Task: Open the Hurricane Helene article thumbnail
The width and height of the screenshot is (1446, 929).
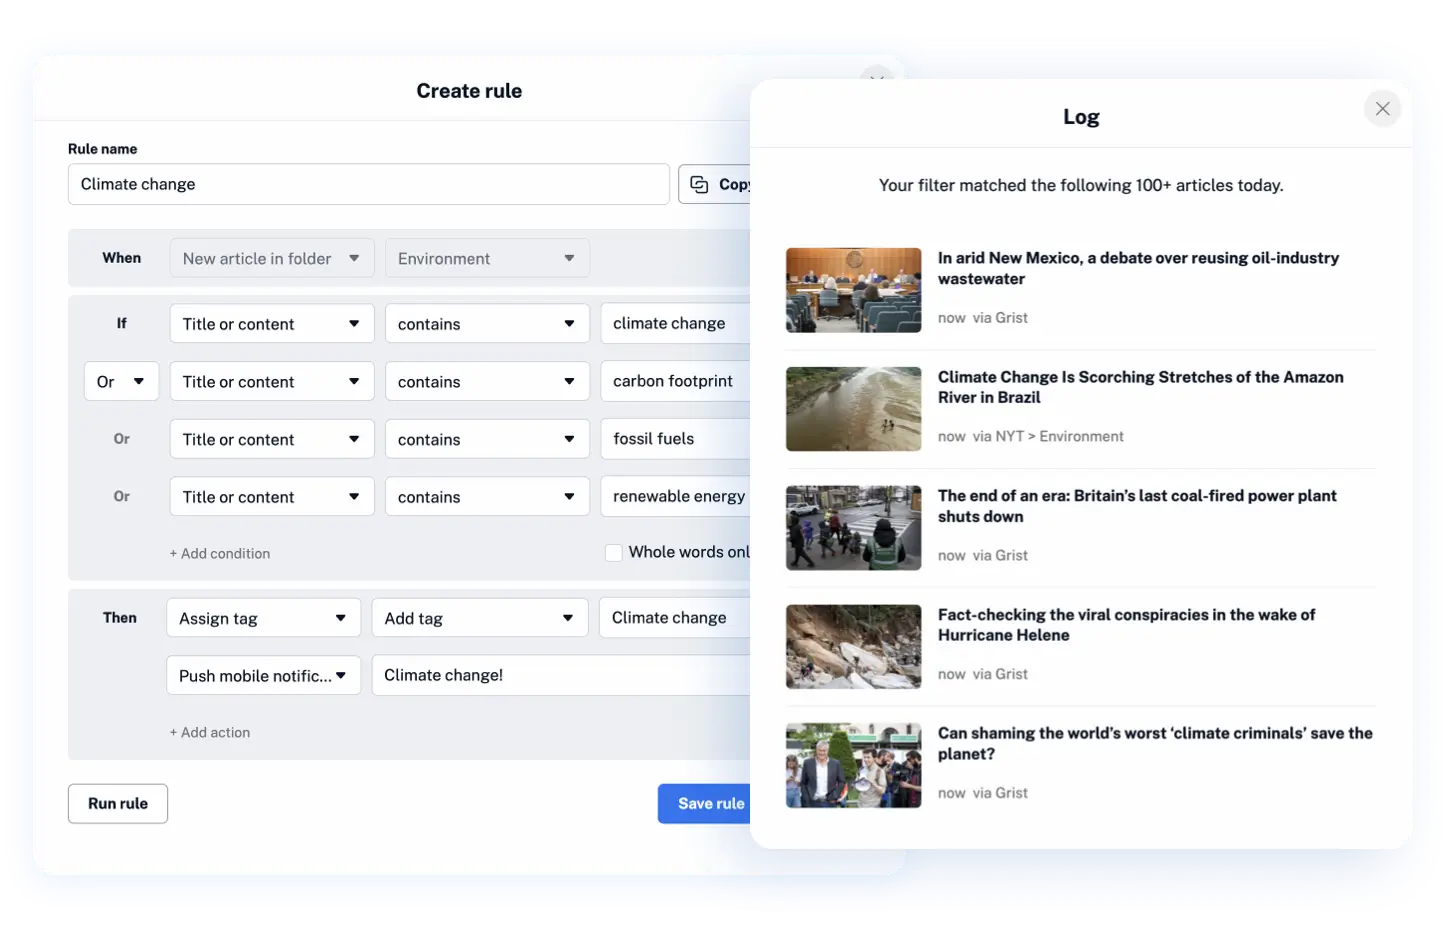Action: coord(853,647)
